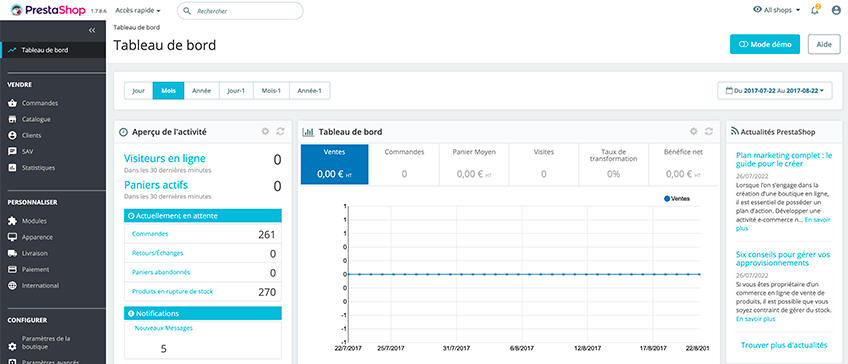The image size is (848, 364).
Task: Select the Jour period tab
Action: [x=138, y=91]
